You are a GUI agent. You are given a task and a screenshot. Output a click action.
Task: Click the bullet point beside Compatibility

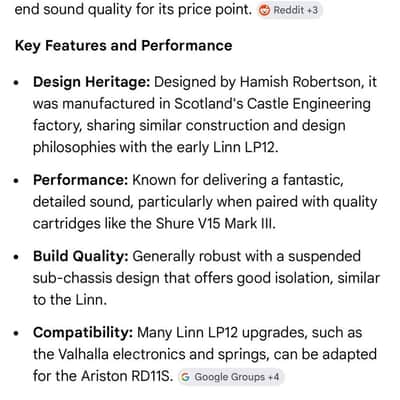coord(17,333)
